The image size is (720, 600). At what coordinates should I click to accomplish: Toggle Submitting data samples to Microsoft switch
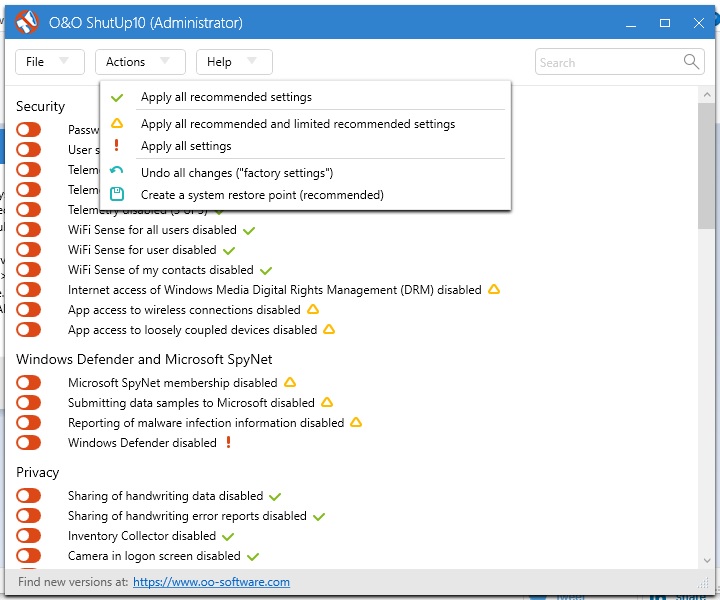click(28, 403)
